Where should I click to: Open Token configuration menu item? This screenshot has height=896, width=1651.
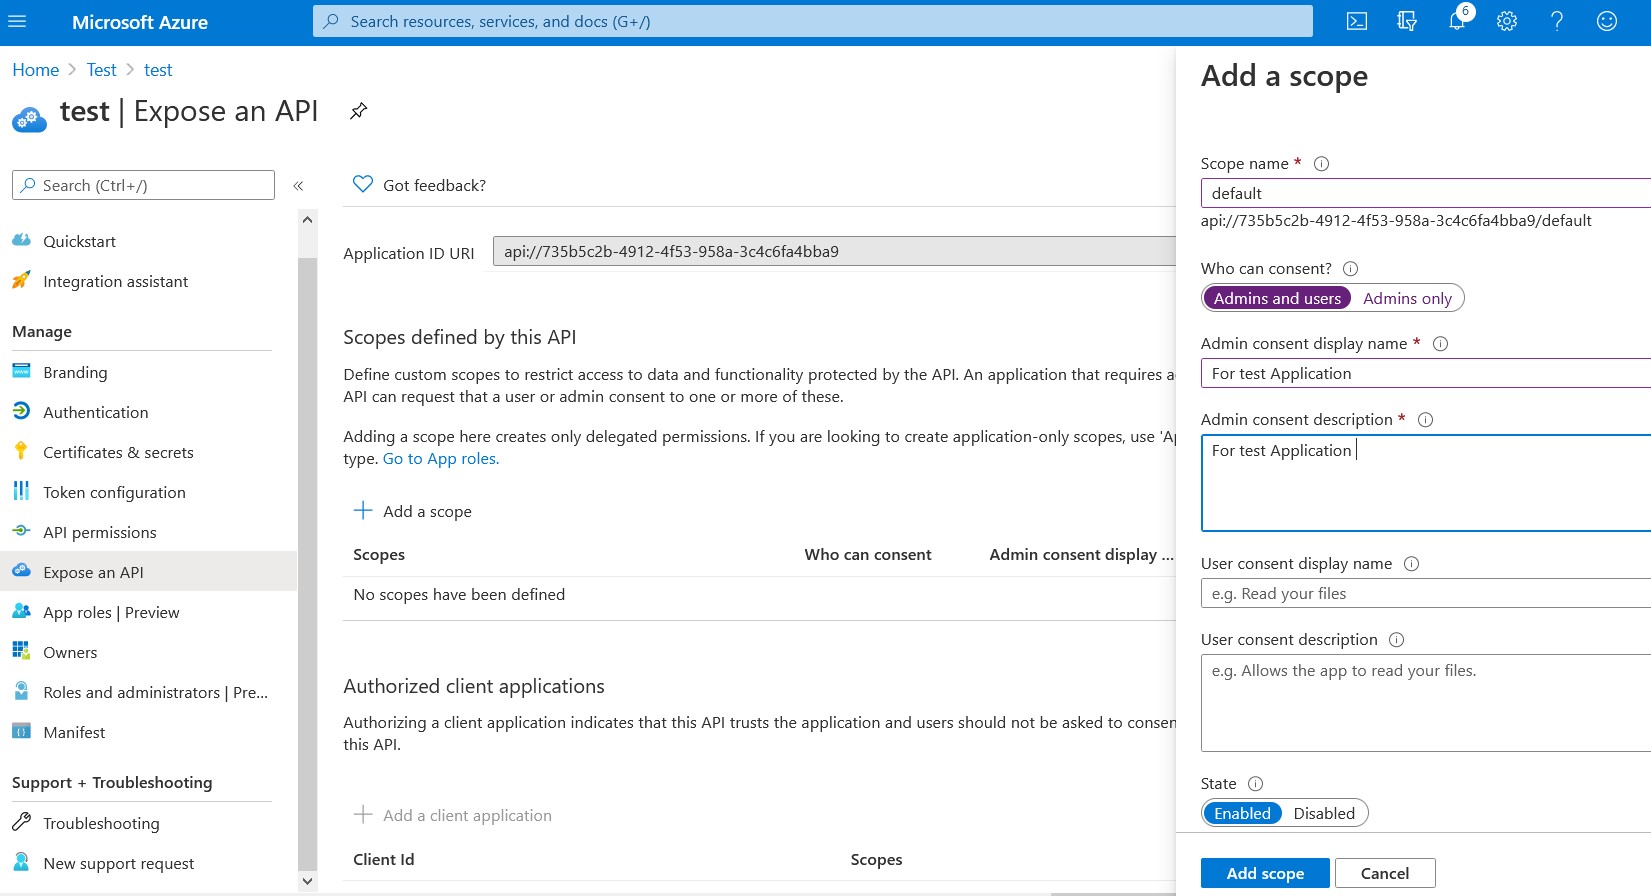coord(114,493)
